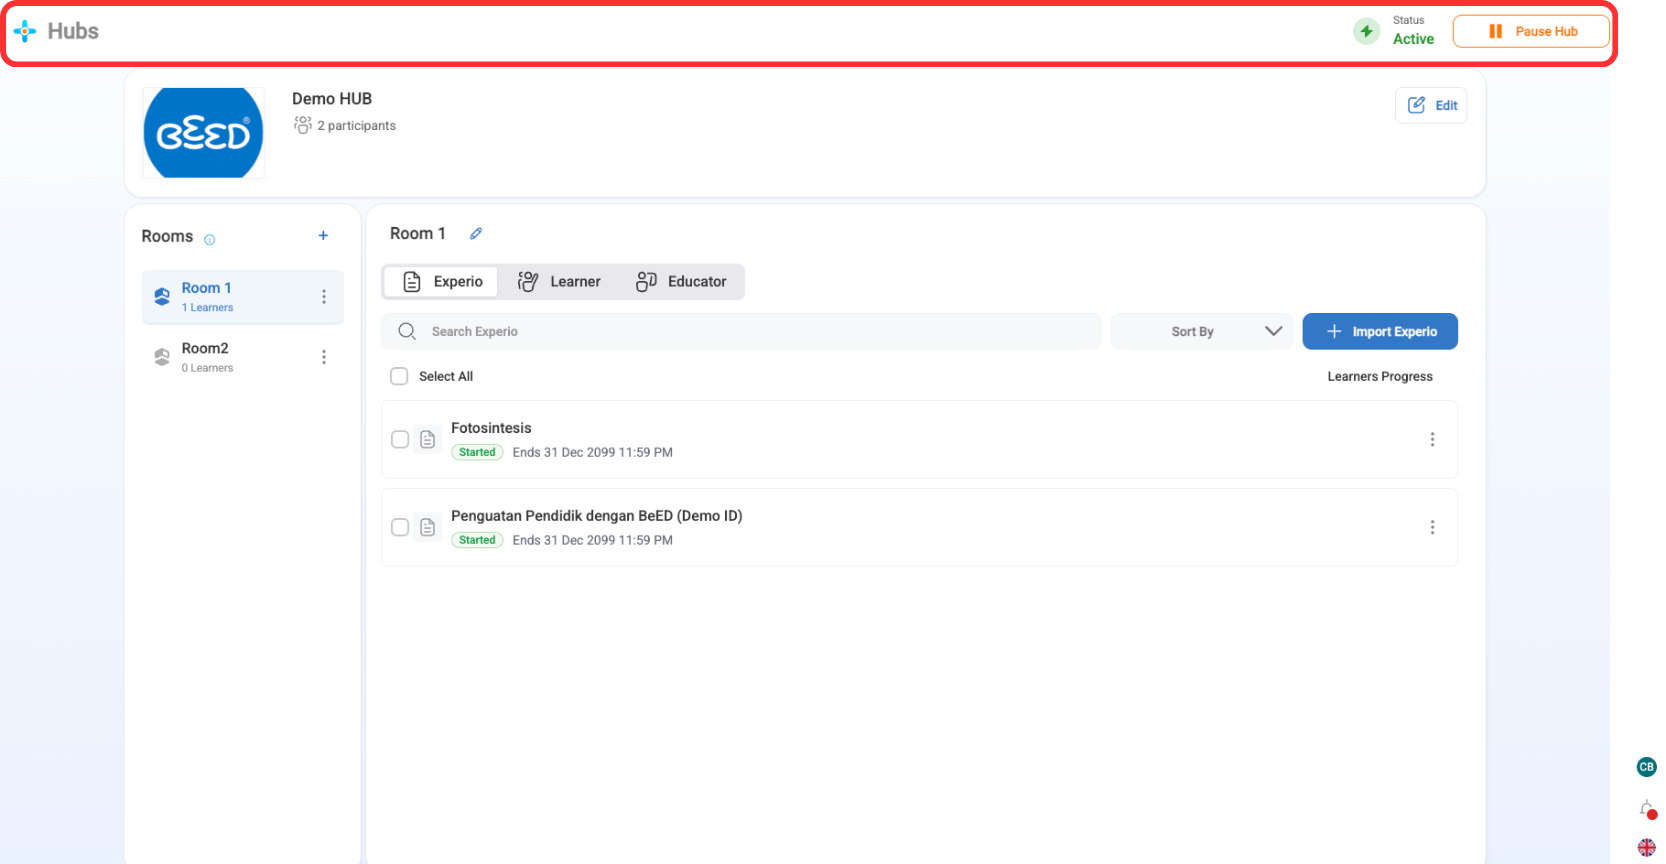Viewport: 1666px width, 864px height.
Task: Click the Edit button for Demo HUB
Action: pos(1431,105)
